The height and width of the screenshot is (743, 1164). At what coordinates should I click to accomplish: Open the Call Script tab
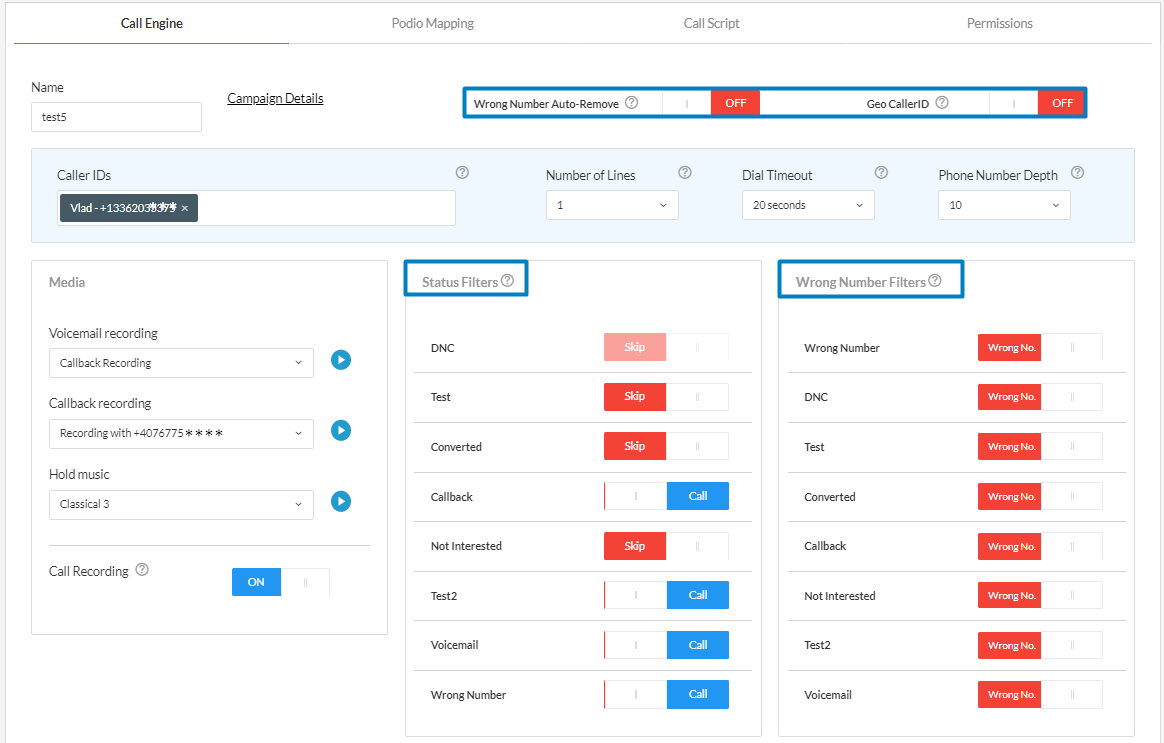711,23
